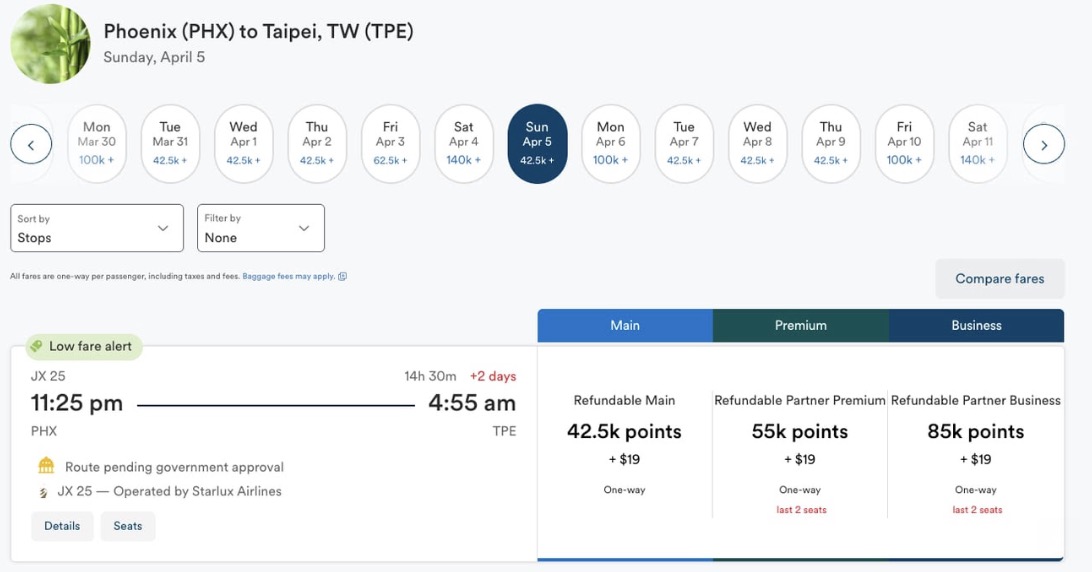This screenshot has width=1092, height=572.
Task: Open baggage fees external link icon
Action: pos(343,276)
